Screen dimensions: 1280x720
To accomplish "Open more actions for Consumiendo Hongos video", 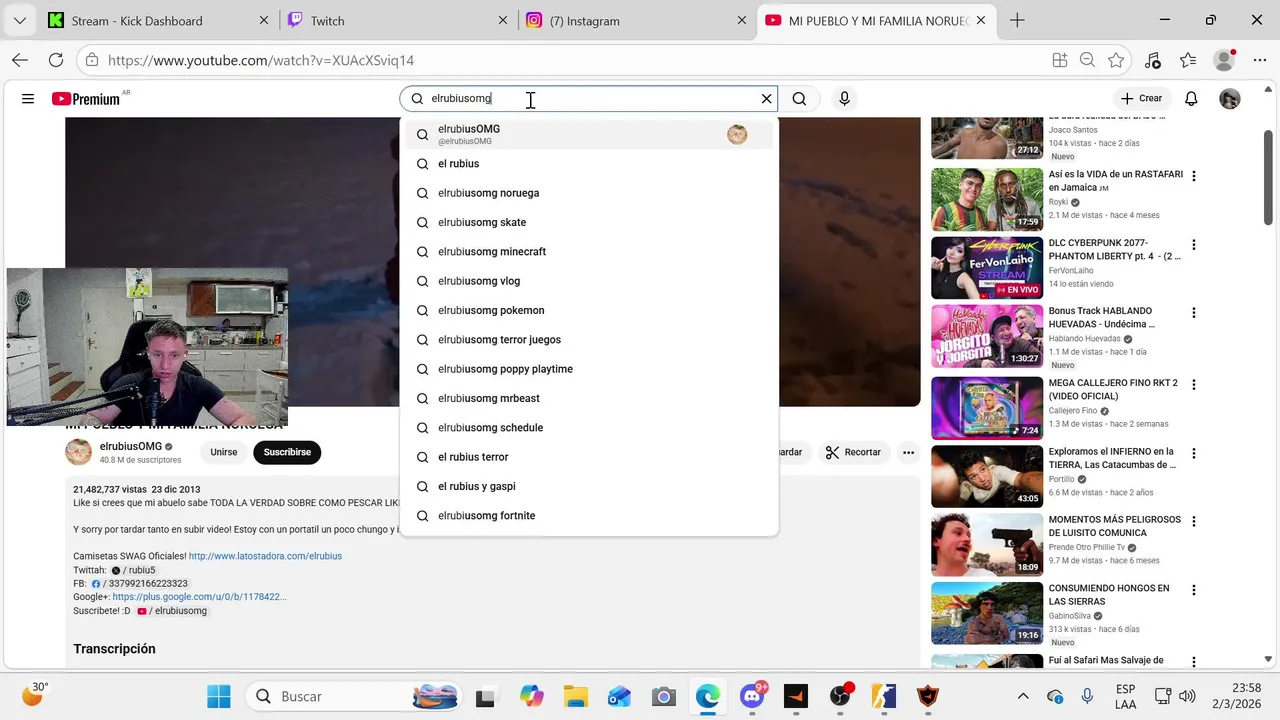I will 1193,590.
